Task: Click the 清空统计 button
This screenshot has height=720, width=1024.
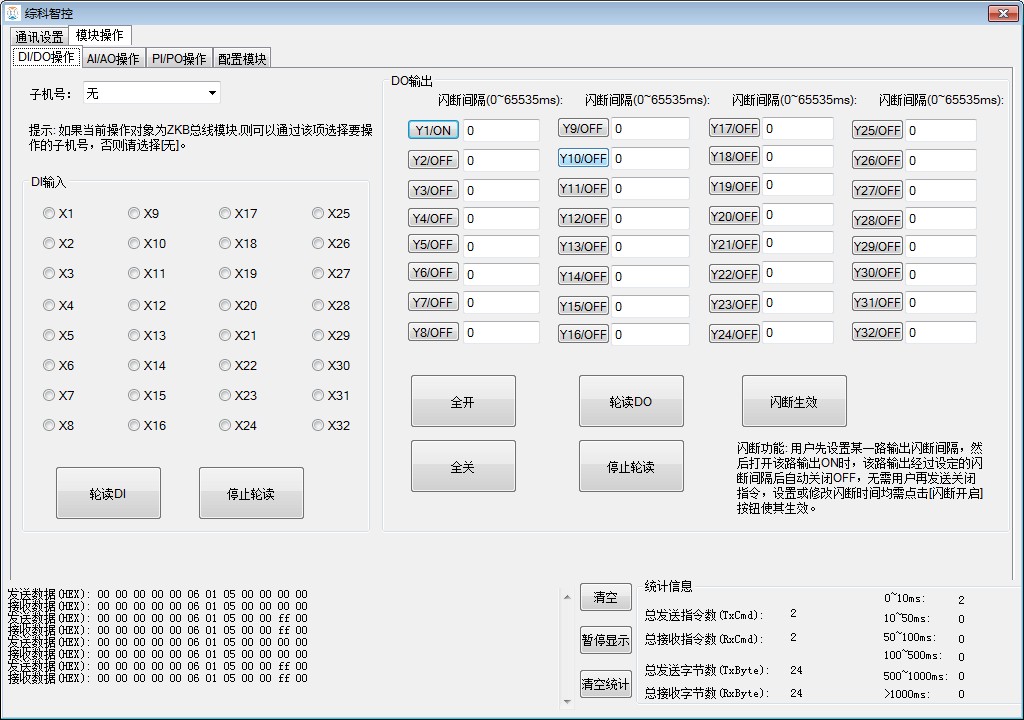Action: (x=605, y=684)
